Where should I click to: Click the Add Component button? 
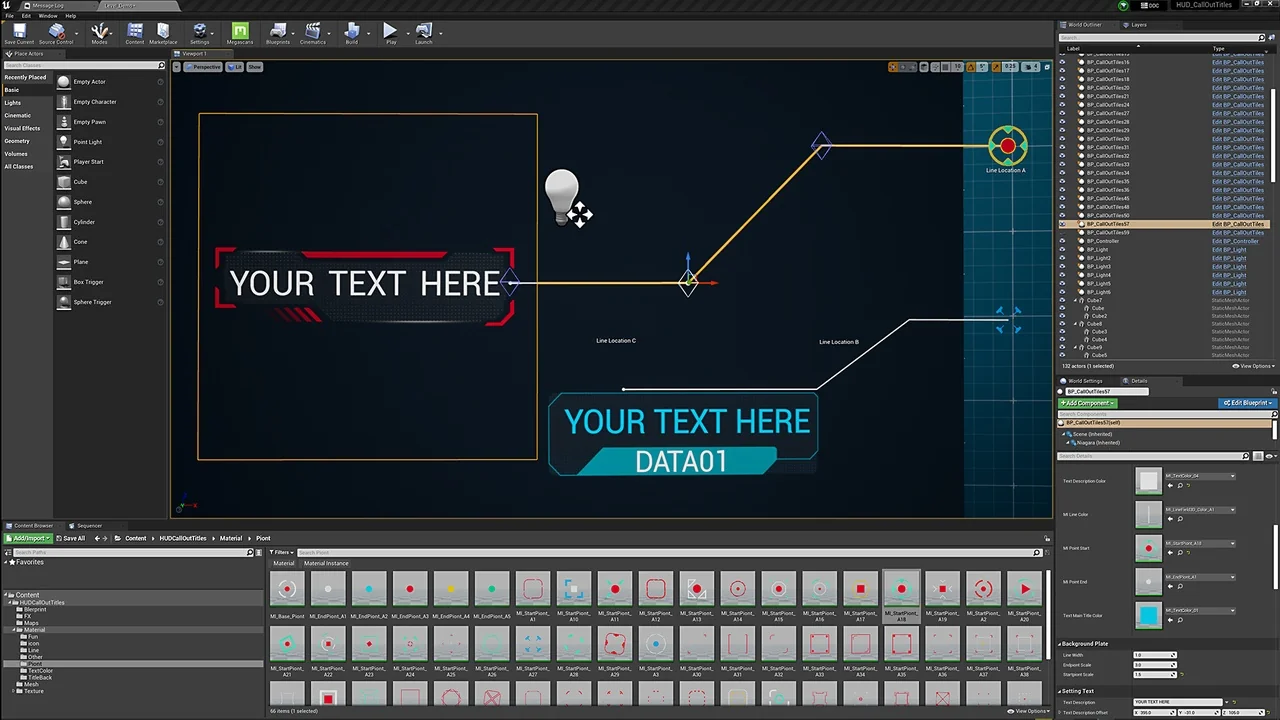(x=1087, y=403)
